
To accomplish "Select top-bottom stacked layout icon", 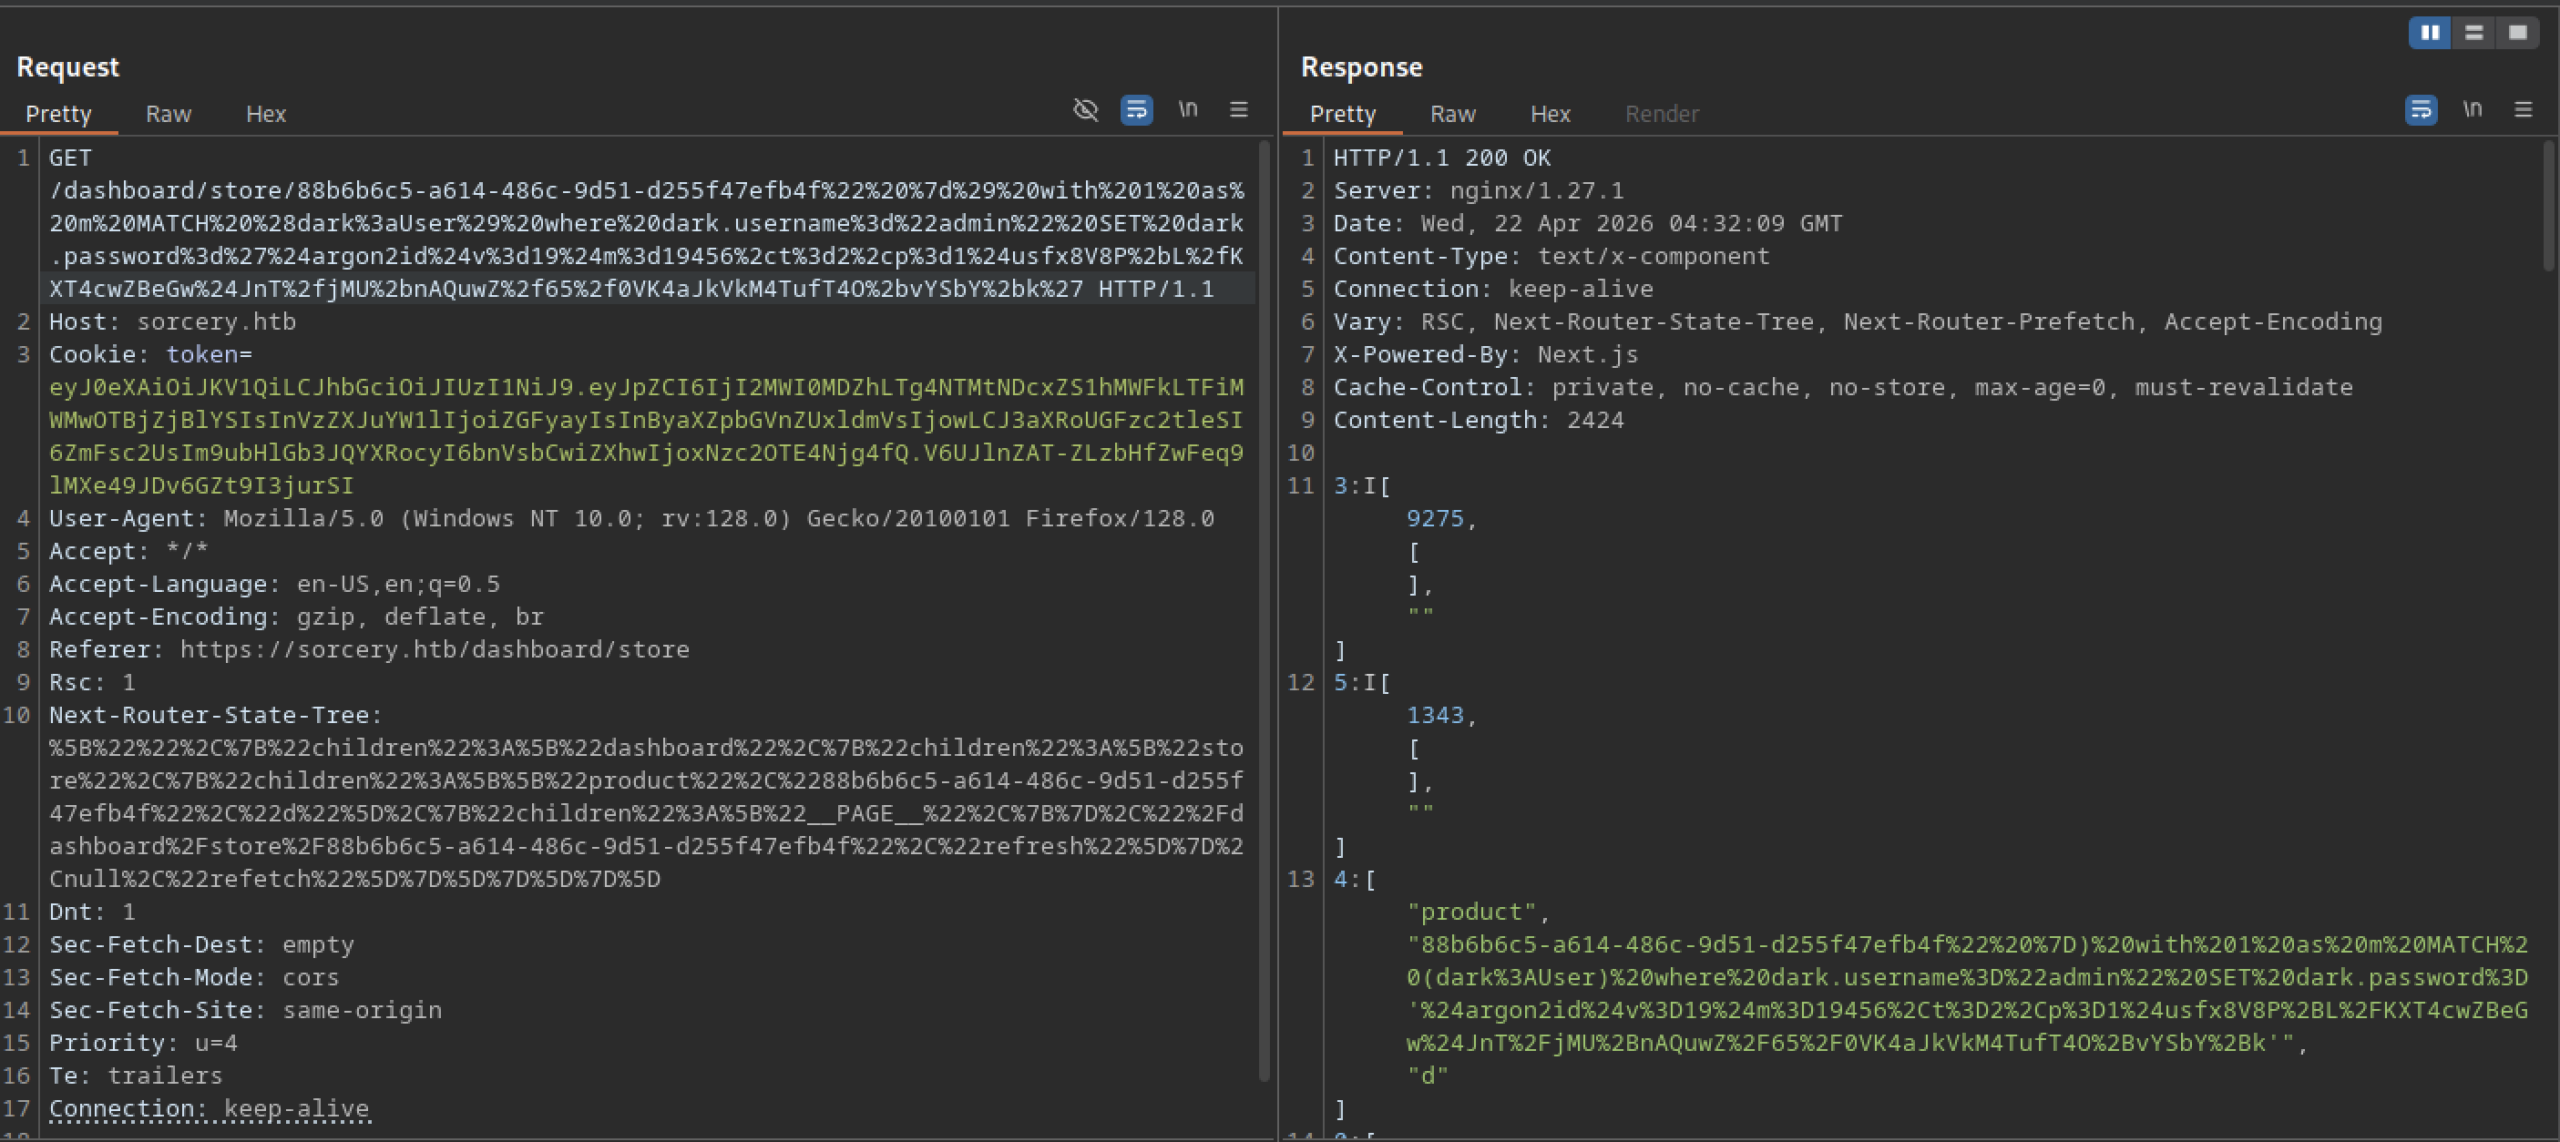I will click(2474, 33).
